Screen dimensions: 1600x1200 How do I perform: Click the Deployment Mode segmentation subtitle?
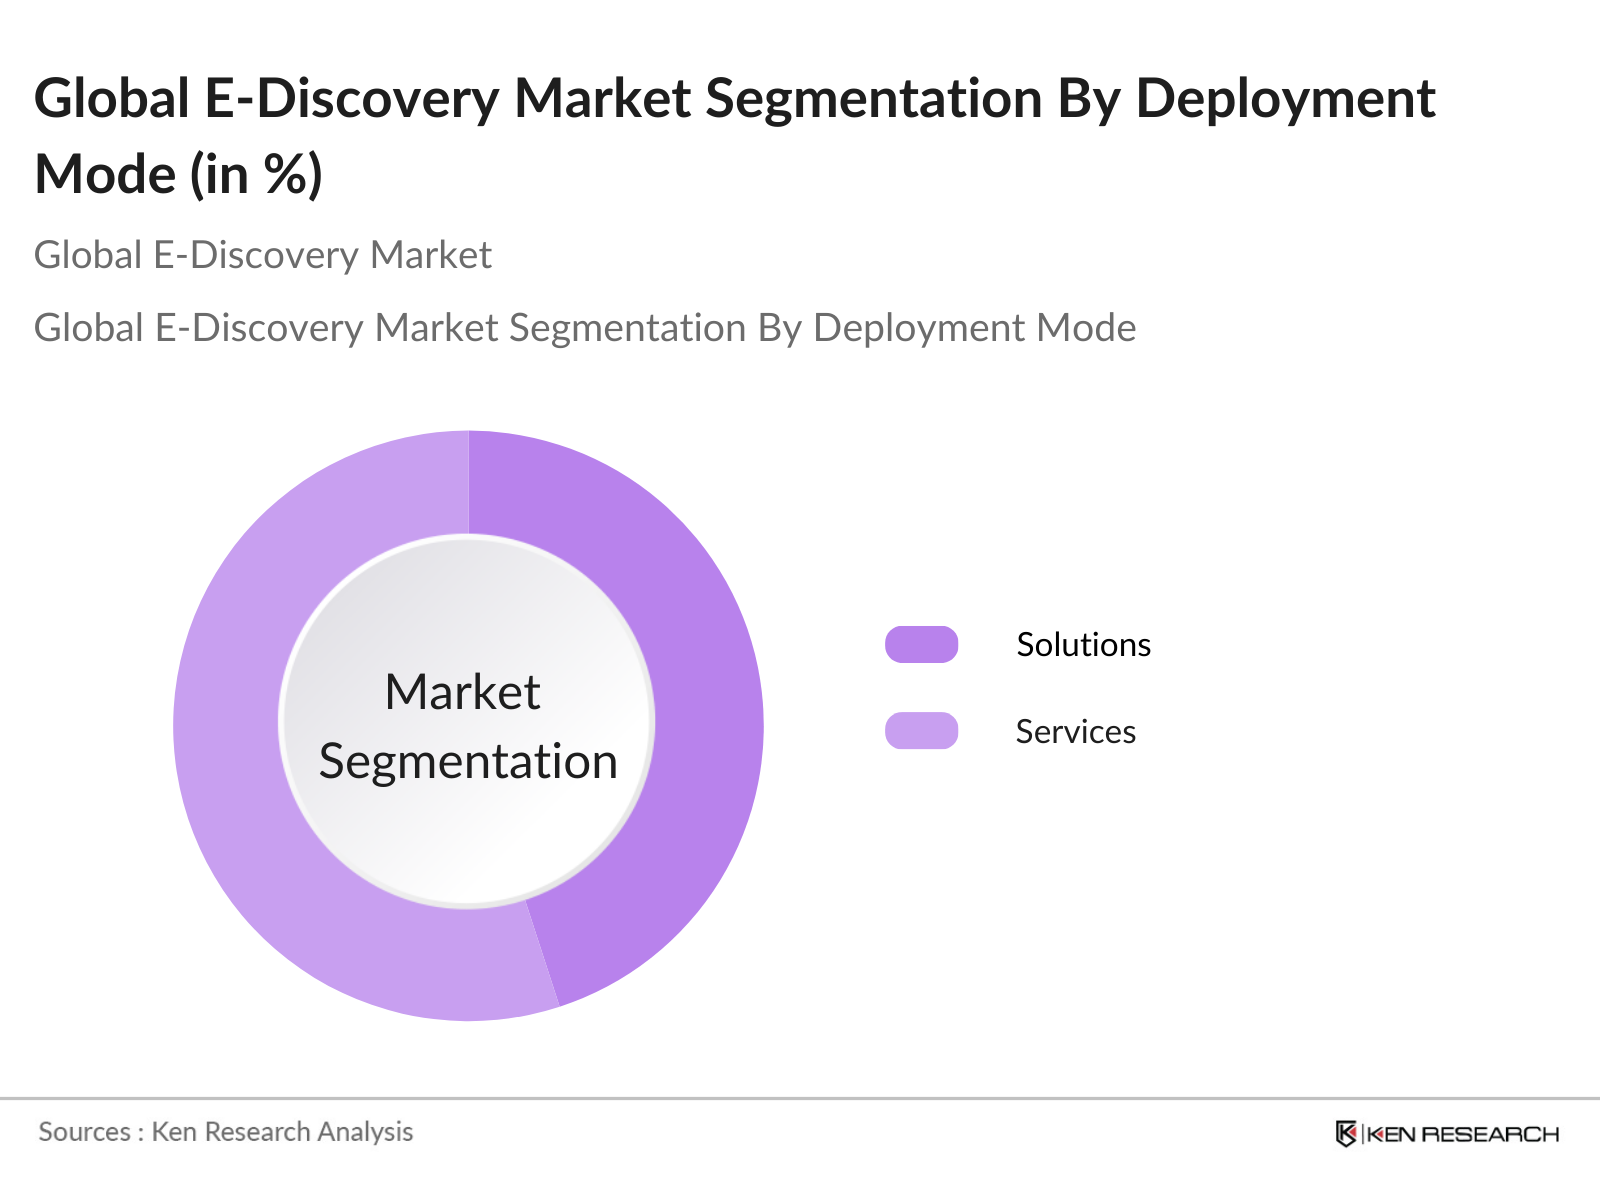point(585,328)
